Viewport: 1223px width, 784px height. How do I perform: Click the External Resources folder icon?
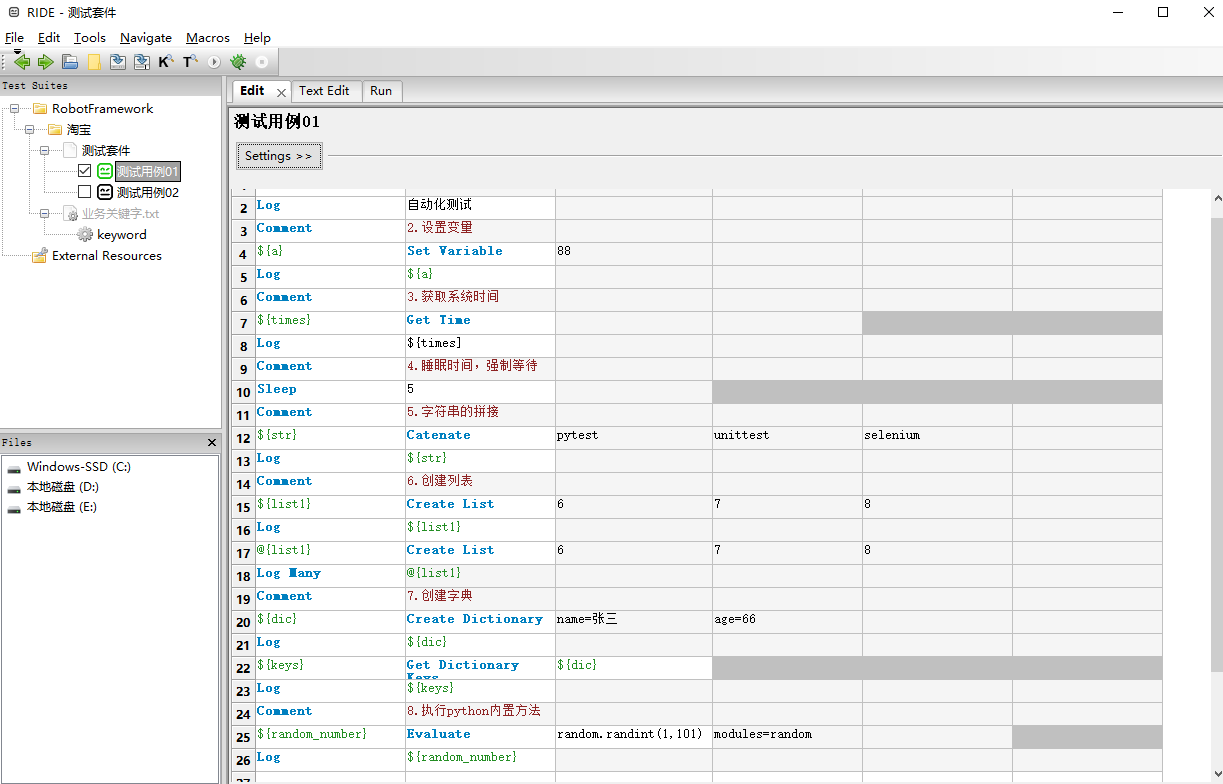[x=40, y=255]
